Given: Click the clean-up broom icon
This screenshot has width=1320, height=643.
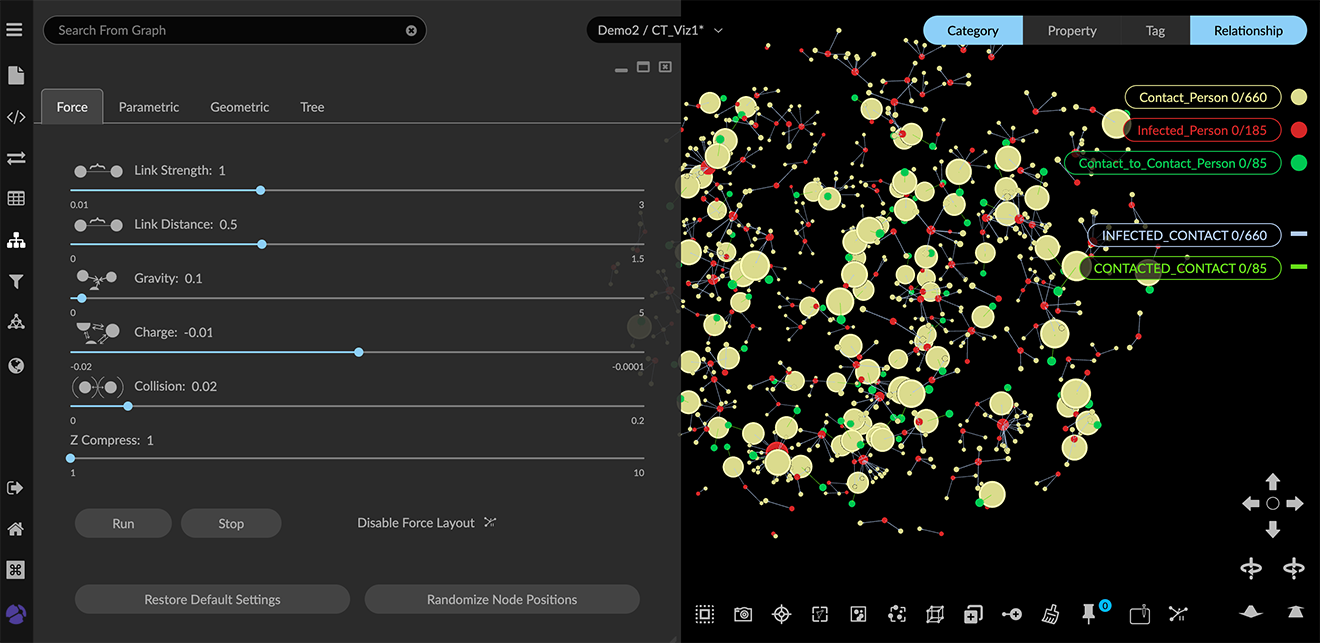Looking at the screenshot, I should tap(1050, 614).
